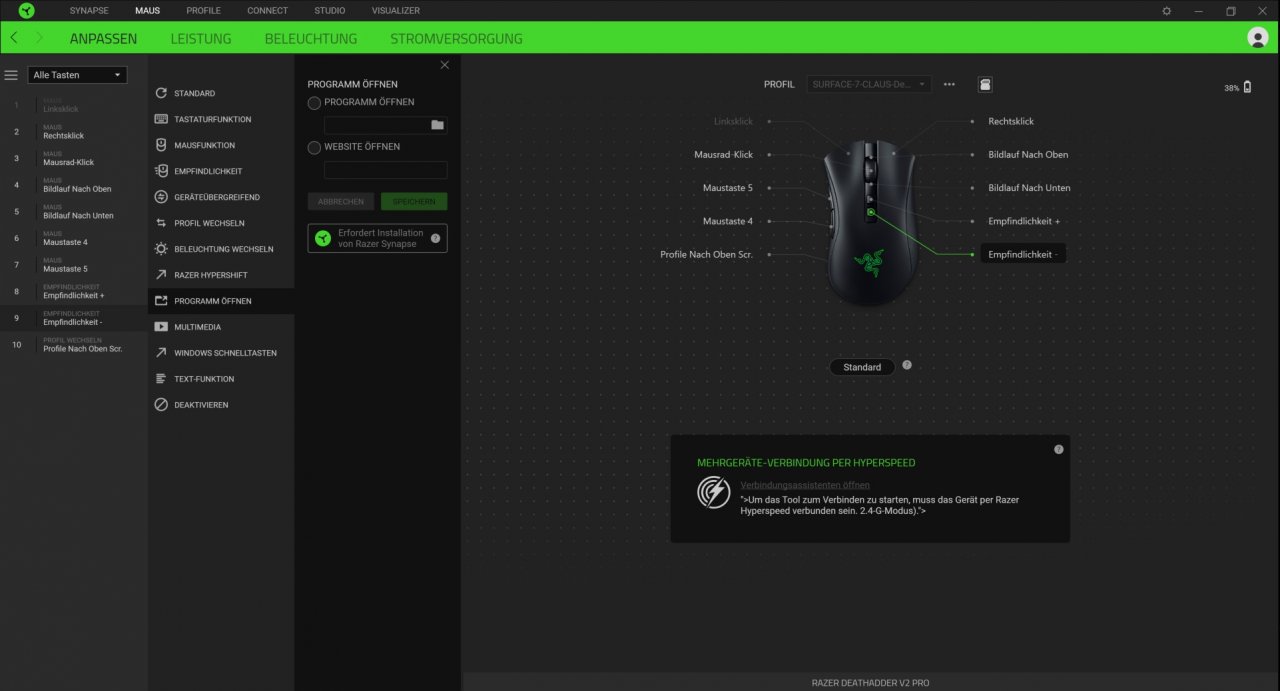Click the program path input field
The height and width of the screenshot is (691, 1280).
coord(377,125)
